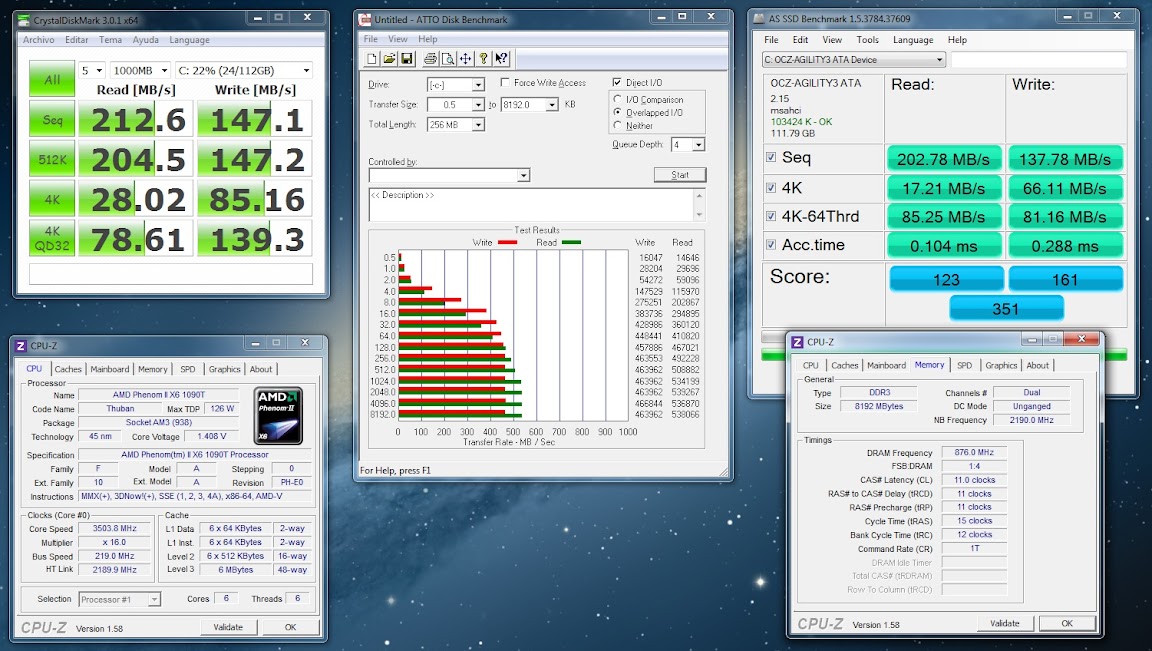Open the Language menu in AS SSD
The height and width of the screenshot is (651, 1152).
[x=912, y=40]
